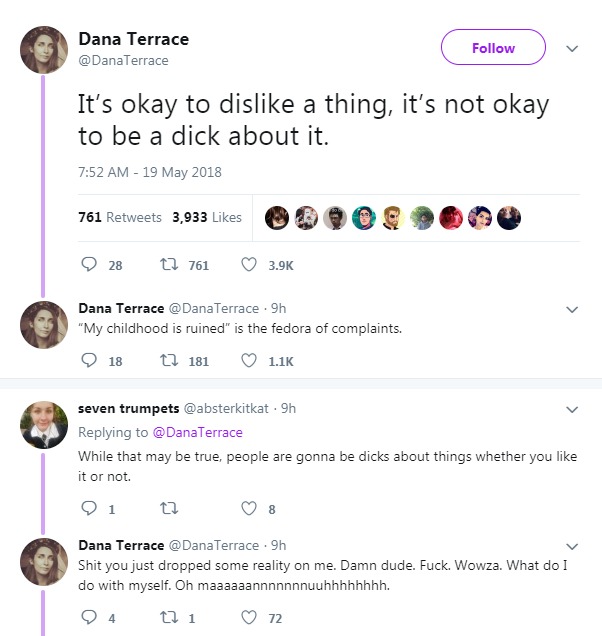This screenshot has width=602, height=636.
Task: Like the 'dropped some reality' tweet
Action: [250, 618]
